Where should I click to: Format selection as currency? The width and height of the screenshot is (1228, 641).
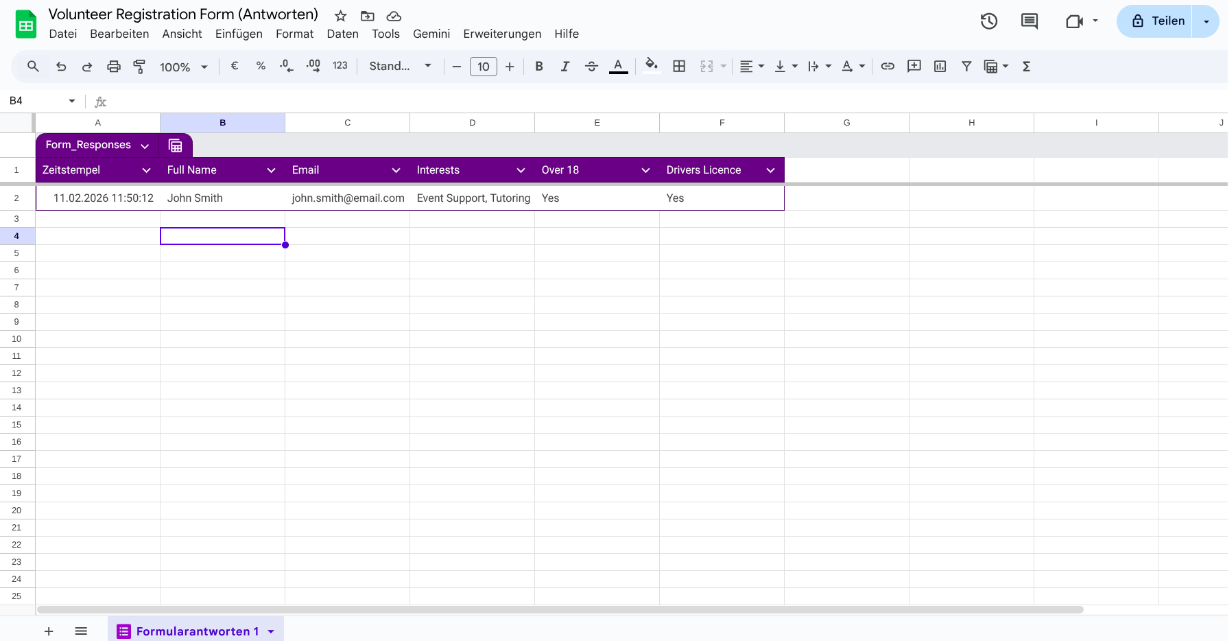(x=234, y=66)
